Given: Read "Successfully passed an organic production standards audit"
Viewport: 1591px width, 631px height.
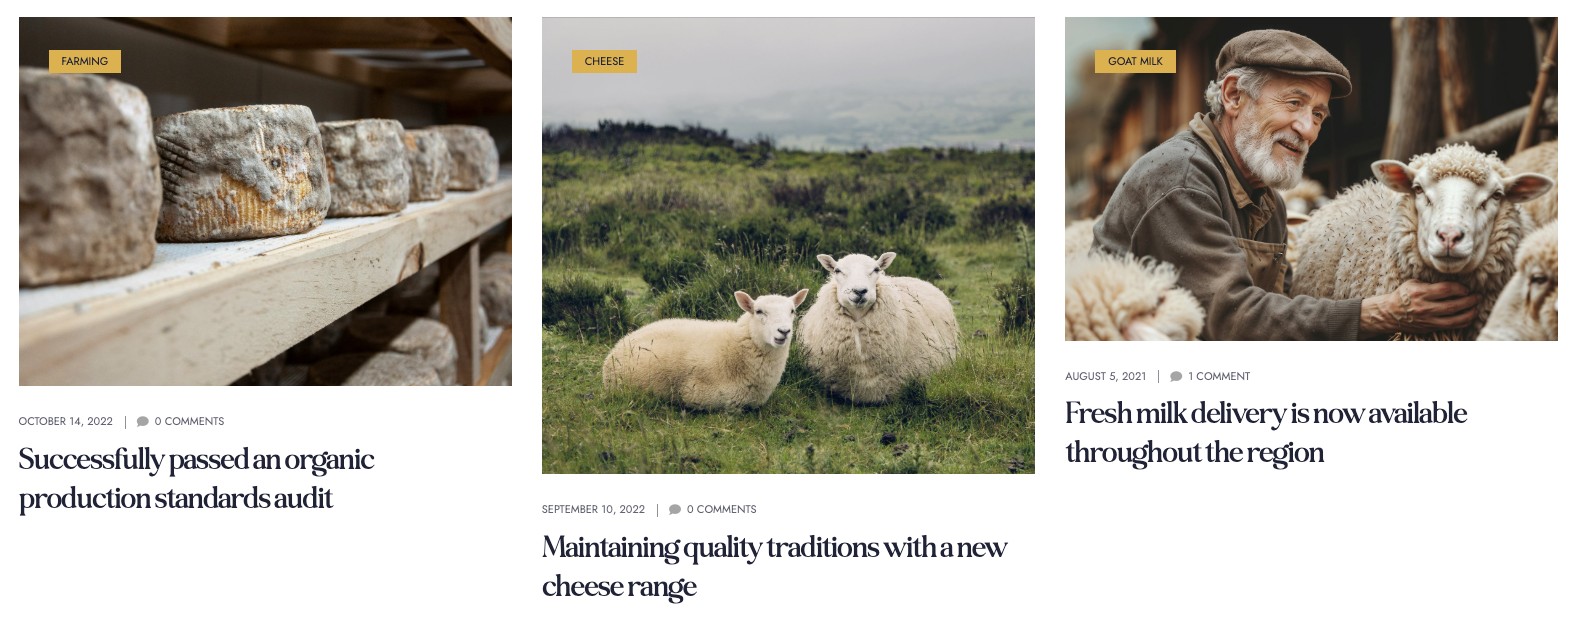Looking at the screenshot, I should coord(196,478).
